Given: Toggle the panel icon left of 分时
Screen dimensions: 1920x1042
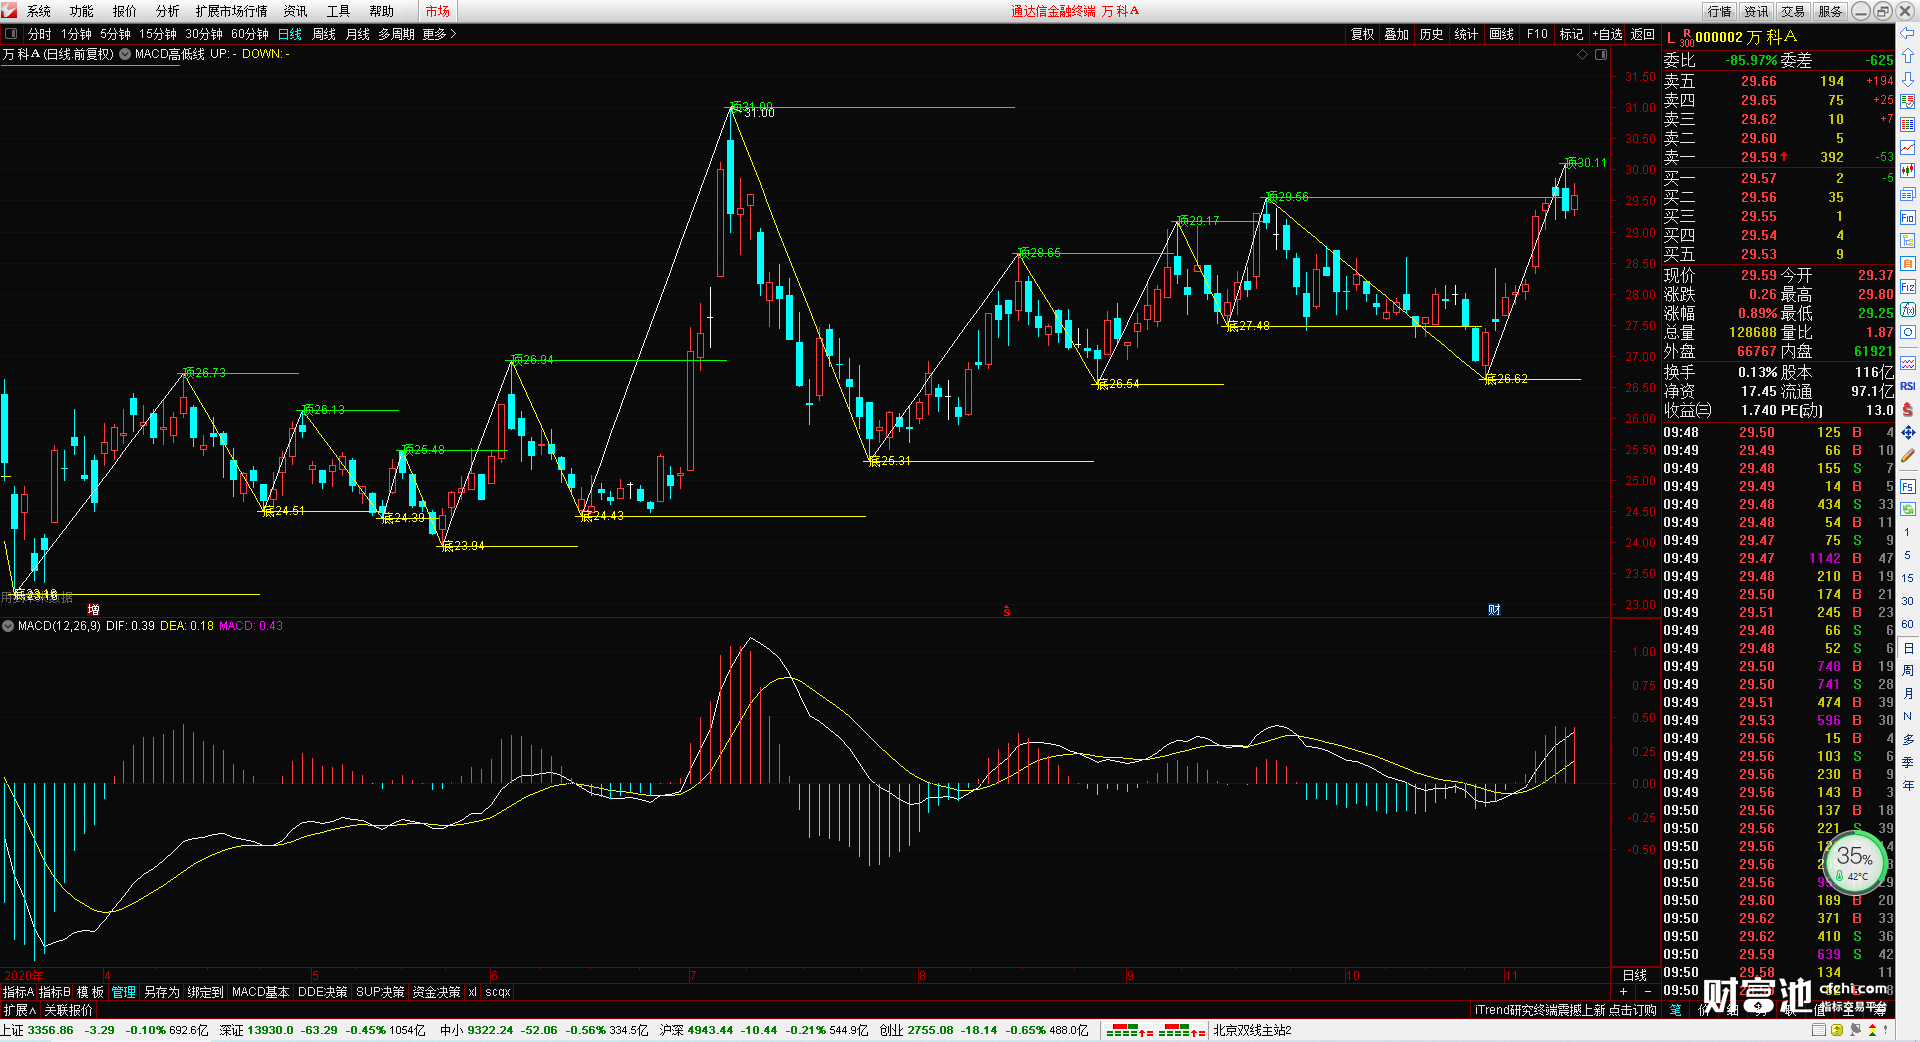Looking at the screenshot, I should coord(11,34).
